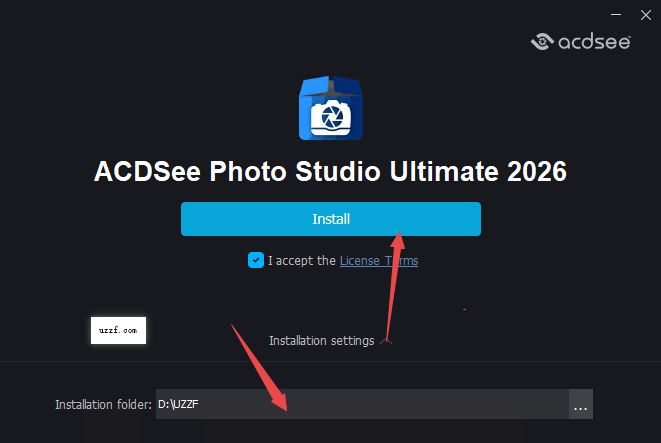
Task: Click the ACDSee Photo Studio Ultimate 2026 heading
Action: 330,171
